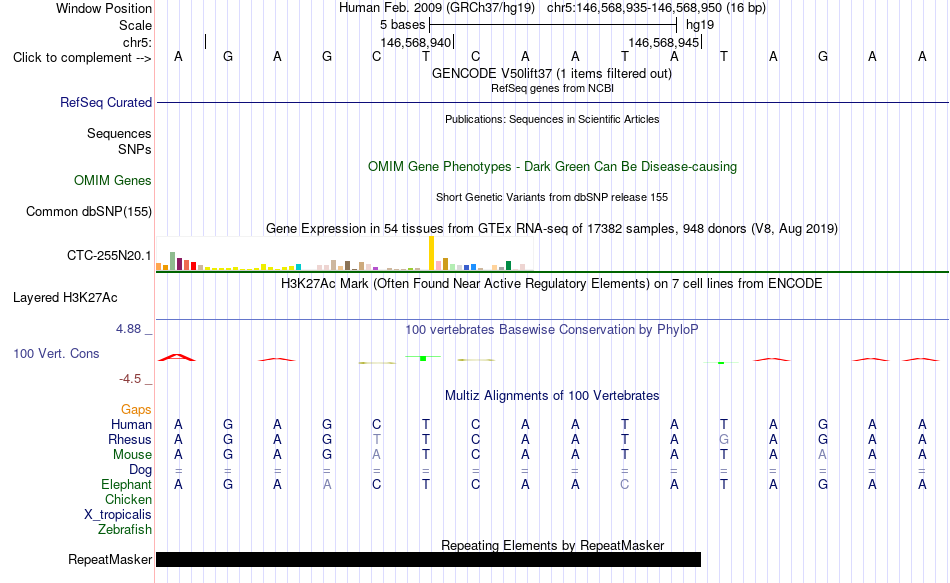Click the Click to complement label
Screen dimensions: 950x583
click(x=82, y=58)
